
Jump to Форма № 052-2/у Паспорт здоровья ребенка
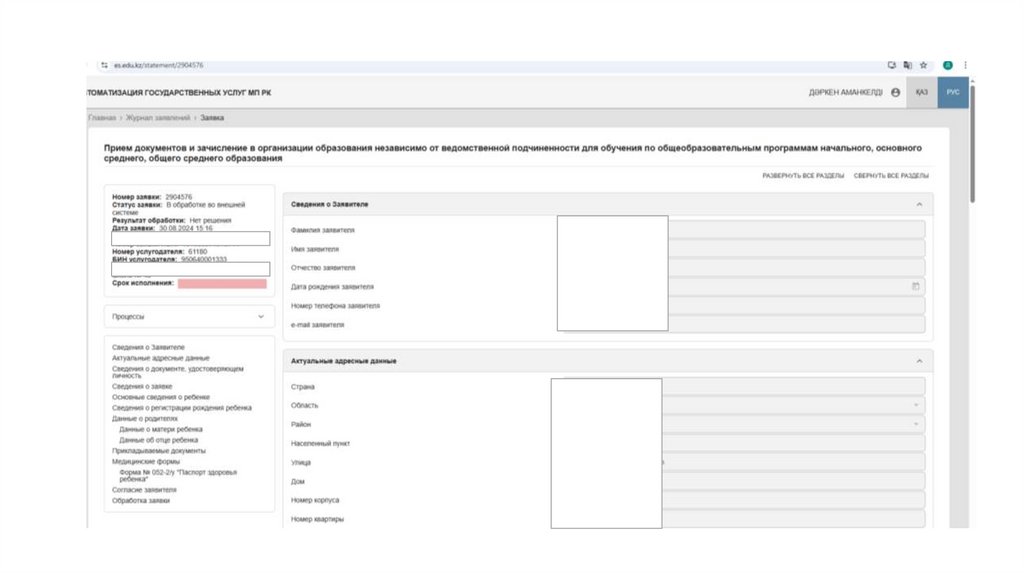coord(178,475)
